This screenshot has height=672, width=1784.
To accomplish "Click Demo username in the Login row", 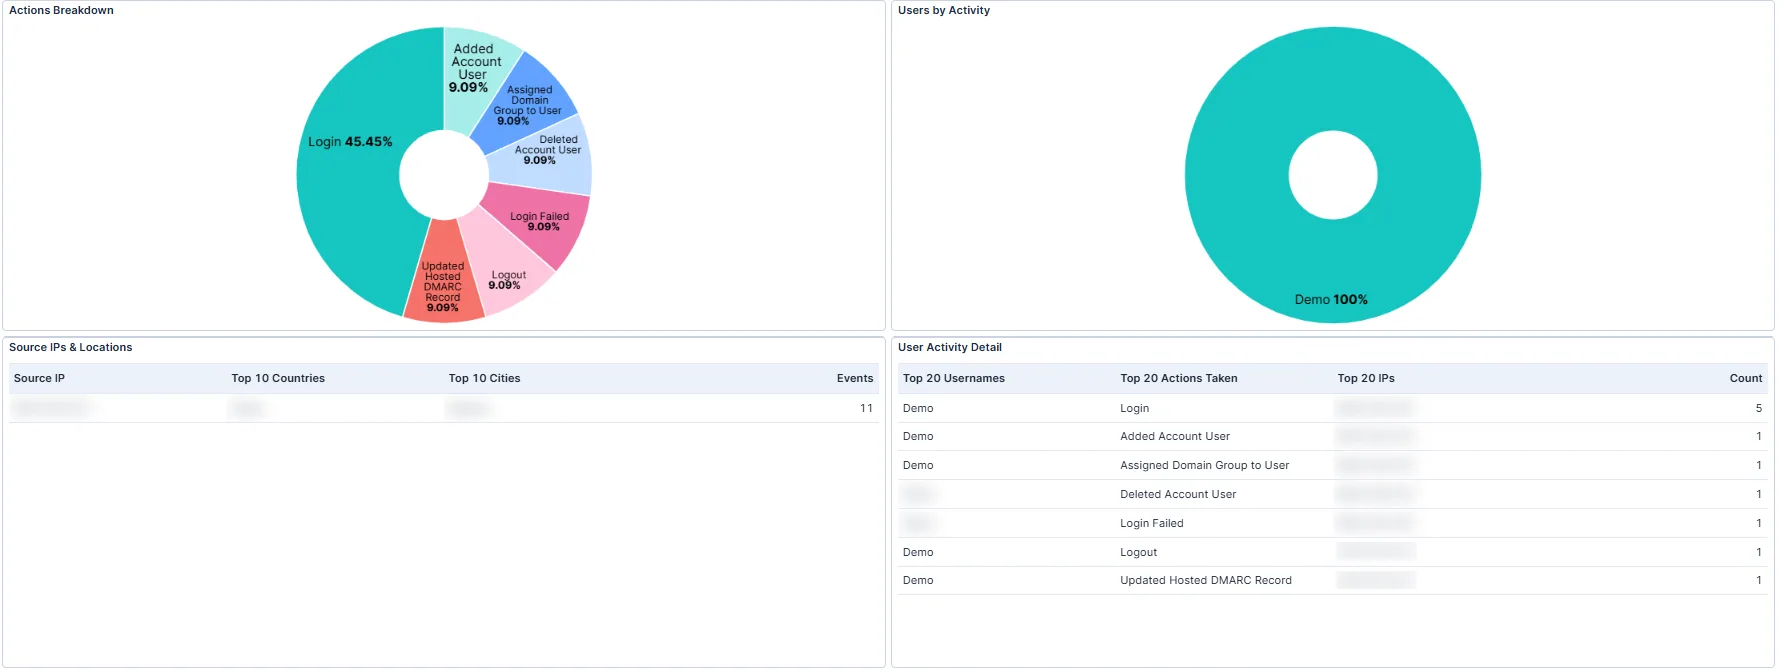I will [917, 408].
